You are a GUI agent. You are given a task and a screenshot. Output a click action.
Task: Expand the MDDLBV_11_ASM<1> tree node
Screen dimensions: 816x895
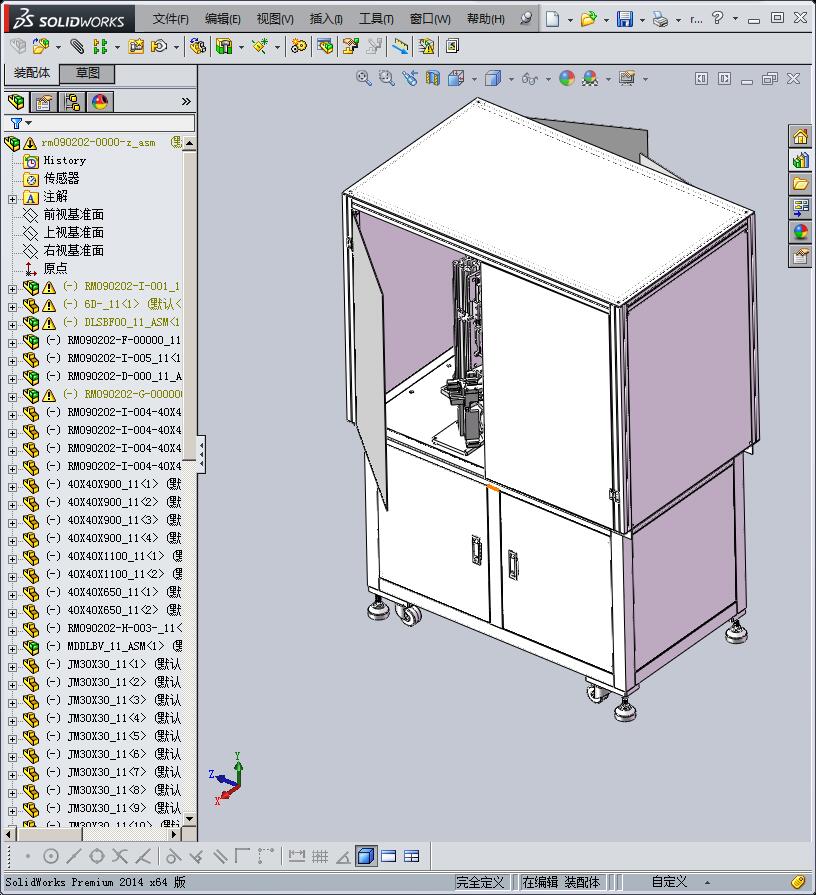[x=12, y=649]
